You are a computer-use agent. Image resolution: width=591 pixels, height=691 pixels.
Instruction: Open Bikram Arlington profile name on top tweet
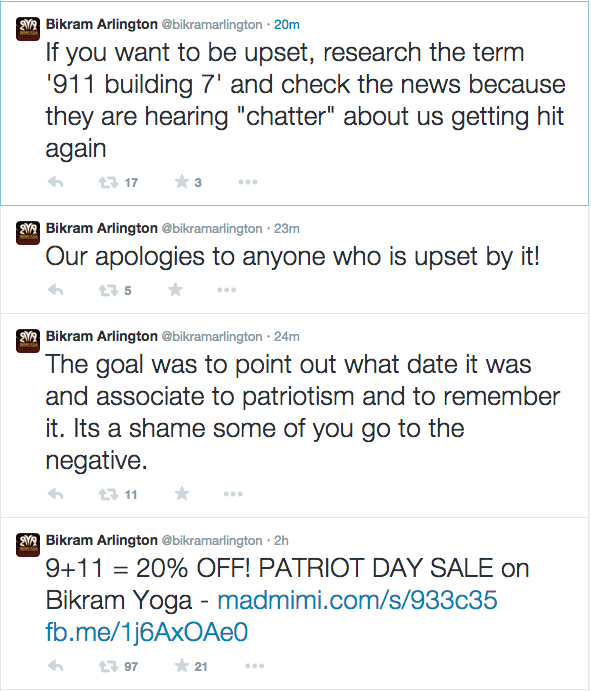click(x=102, y=24)
